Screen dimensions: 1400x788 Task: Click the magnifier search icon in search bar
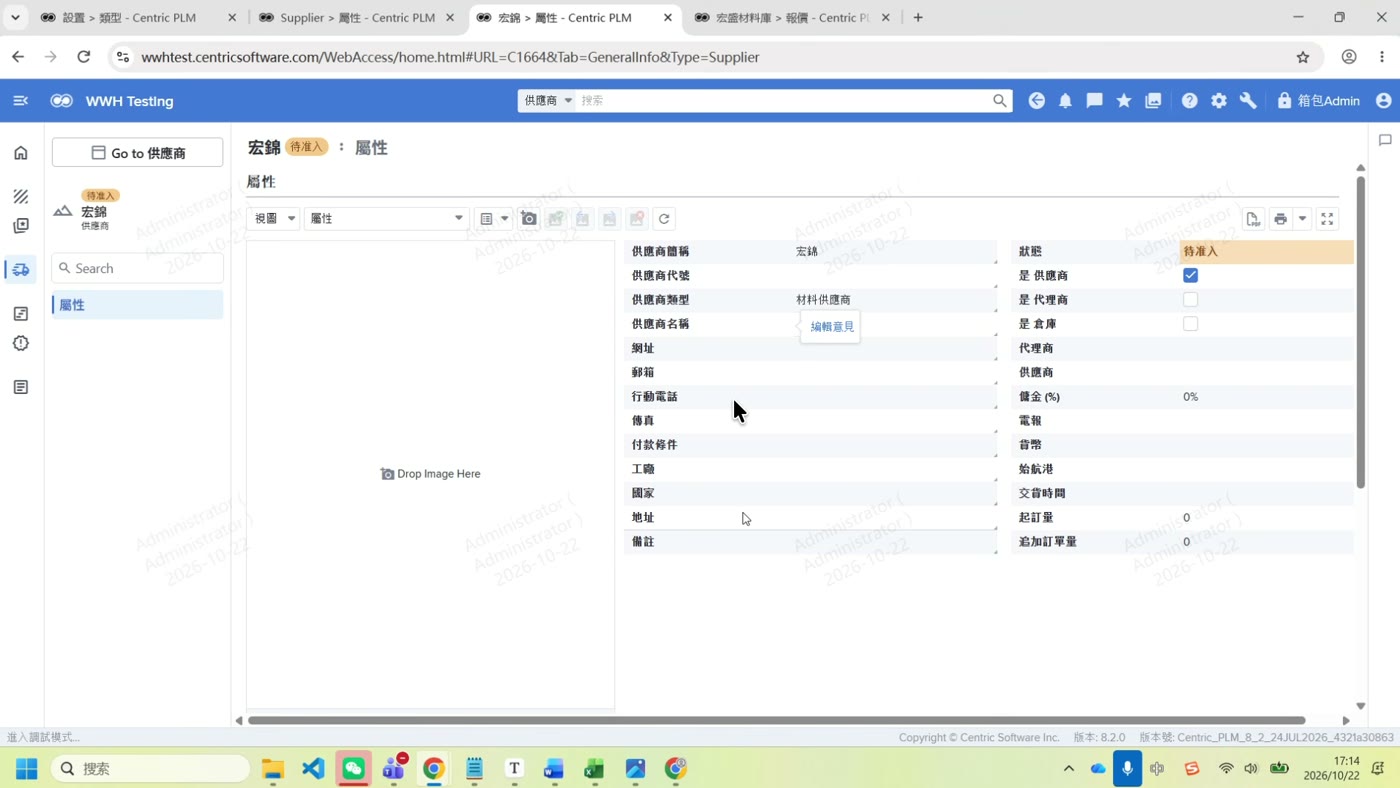pyautogui.click(x=999, y=101)
